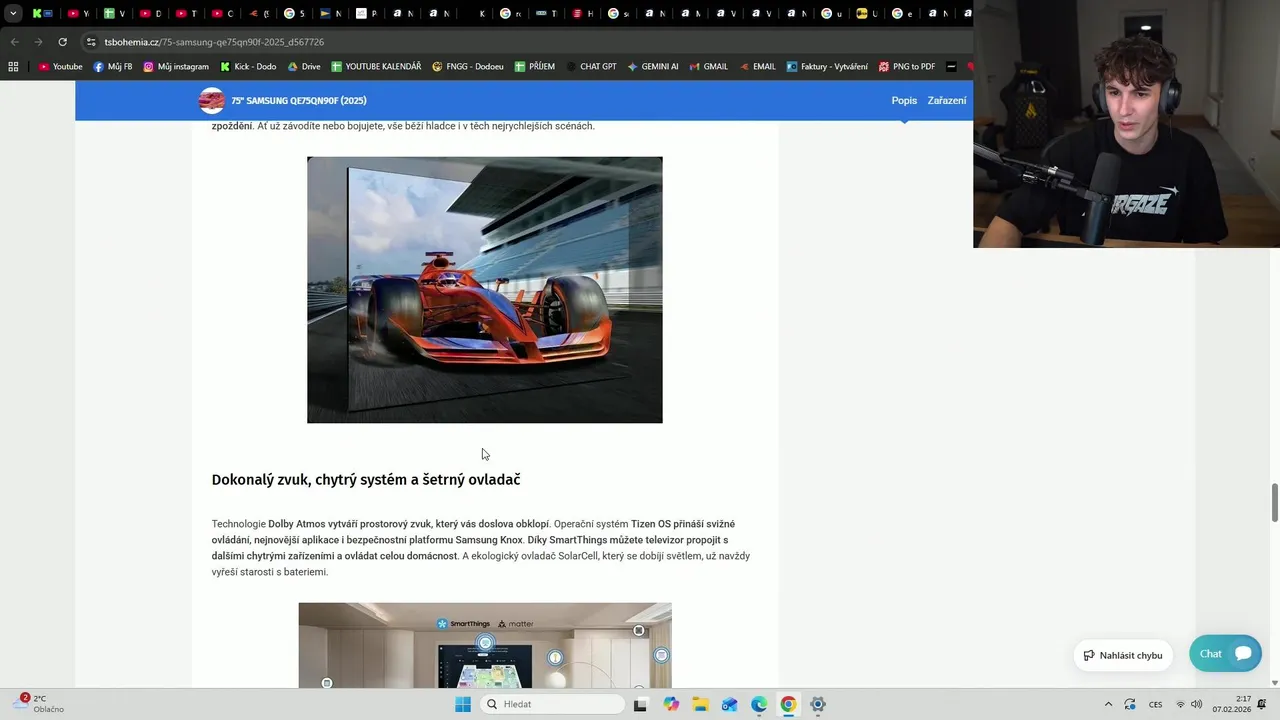Open Microsoft Edge from the taskbar

(x=759, y=704)
